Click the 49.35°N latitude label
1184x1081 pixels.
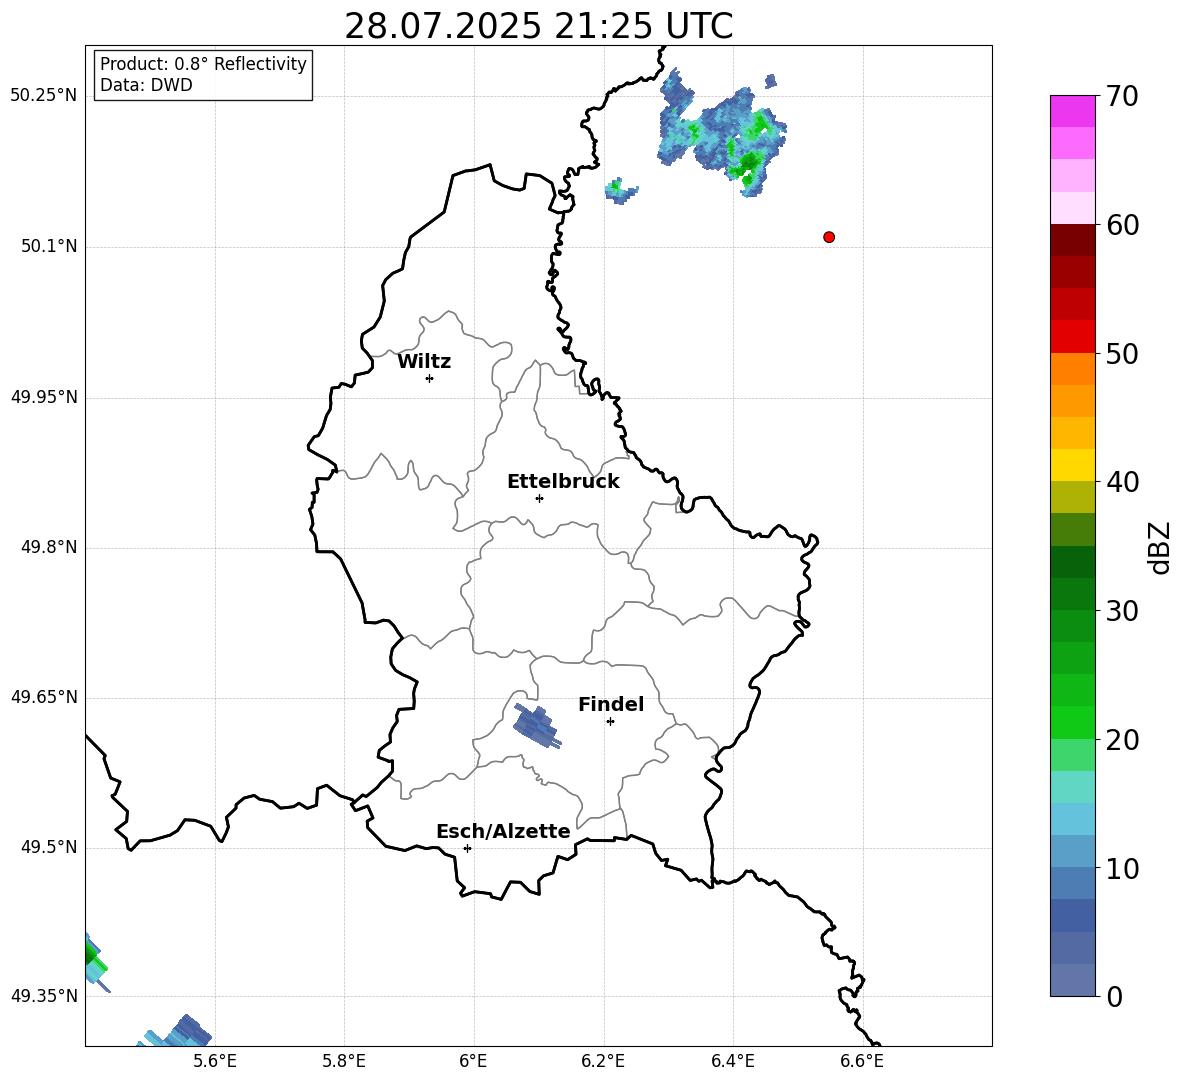43,996
